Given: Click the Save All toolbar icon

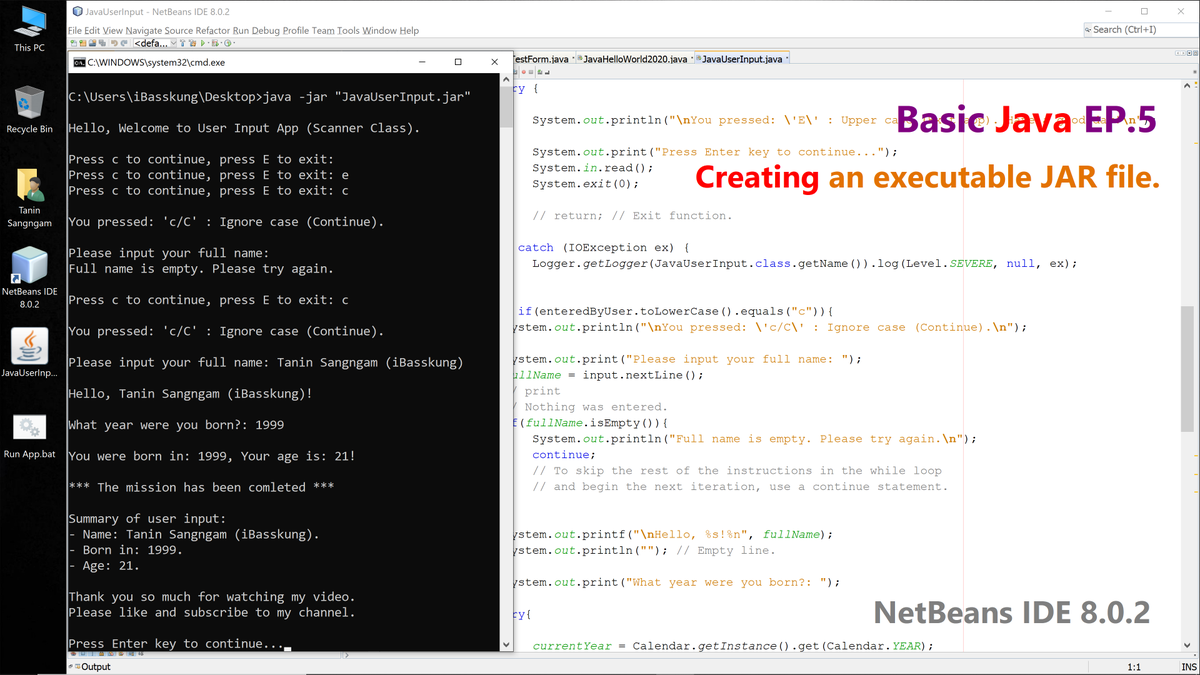Looking at the screenshot, I should tap(102, 43).
